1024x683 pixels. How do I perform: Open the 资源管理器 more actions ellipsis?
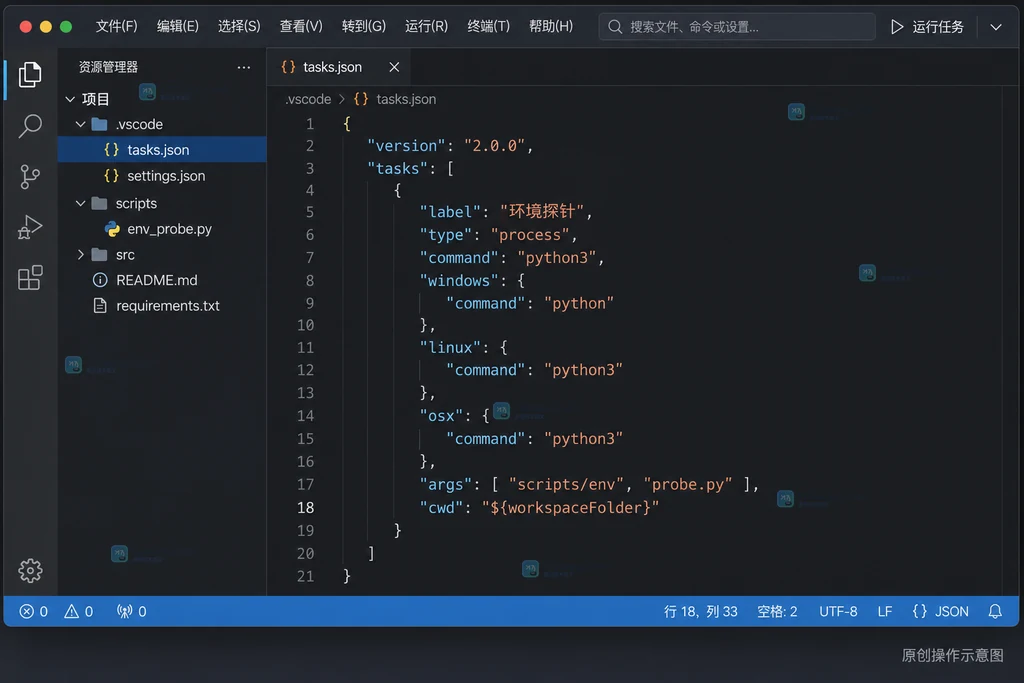pyautogui.click(x=244, y=67)
